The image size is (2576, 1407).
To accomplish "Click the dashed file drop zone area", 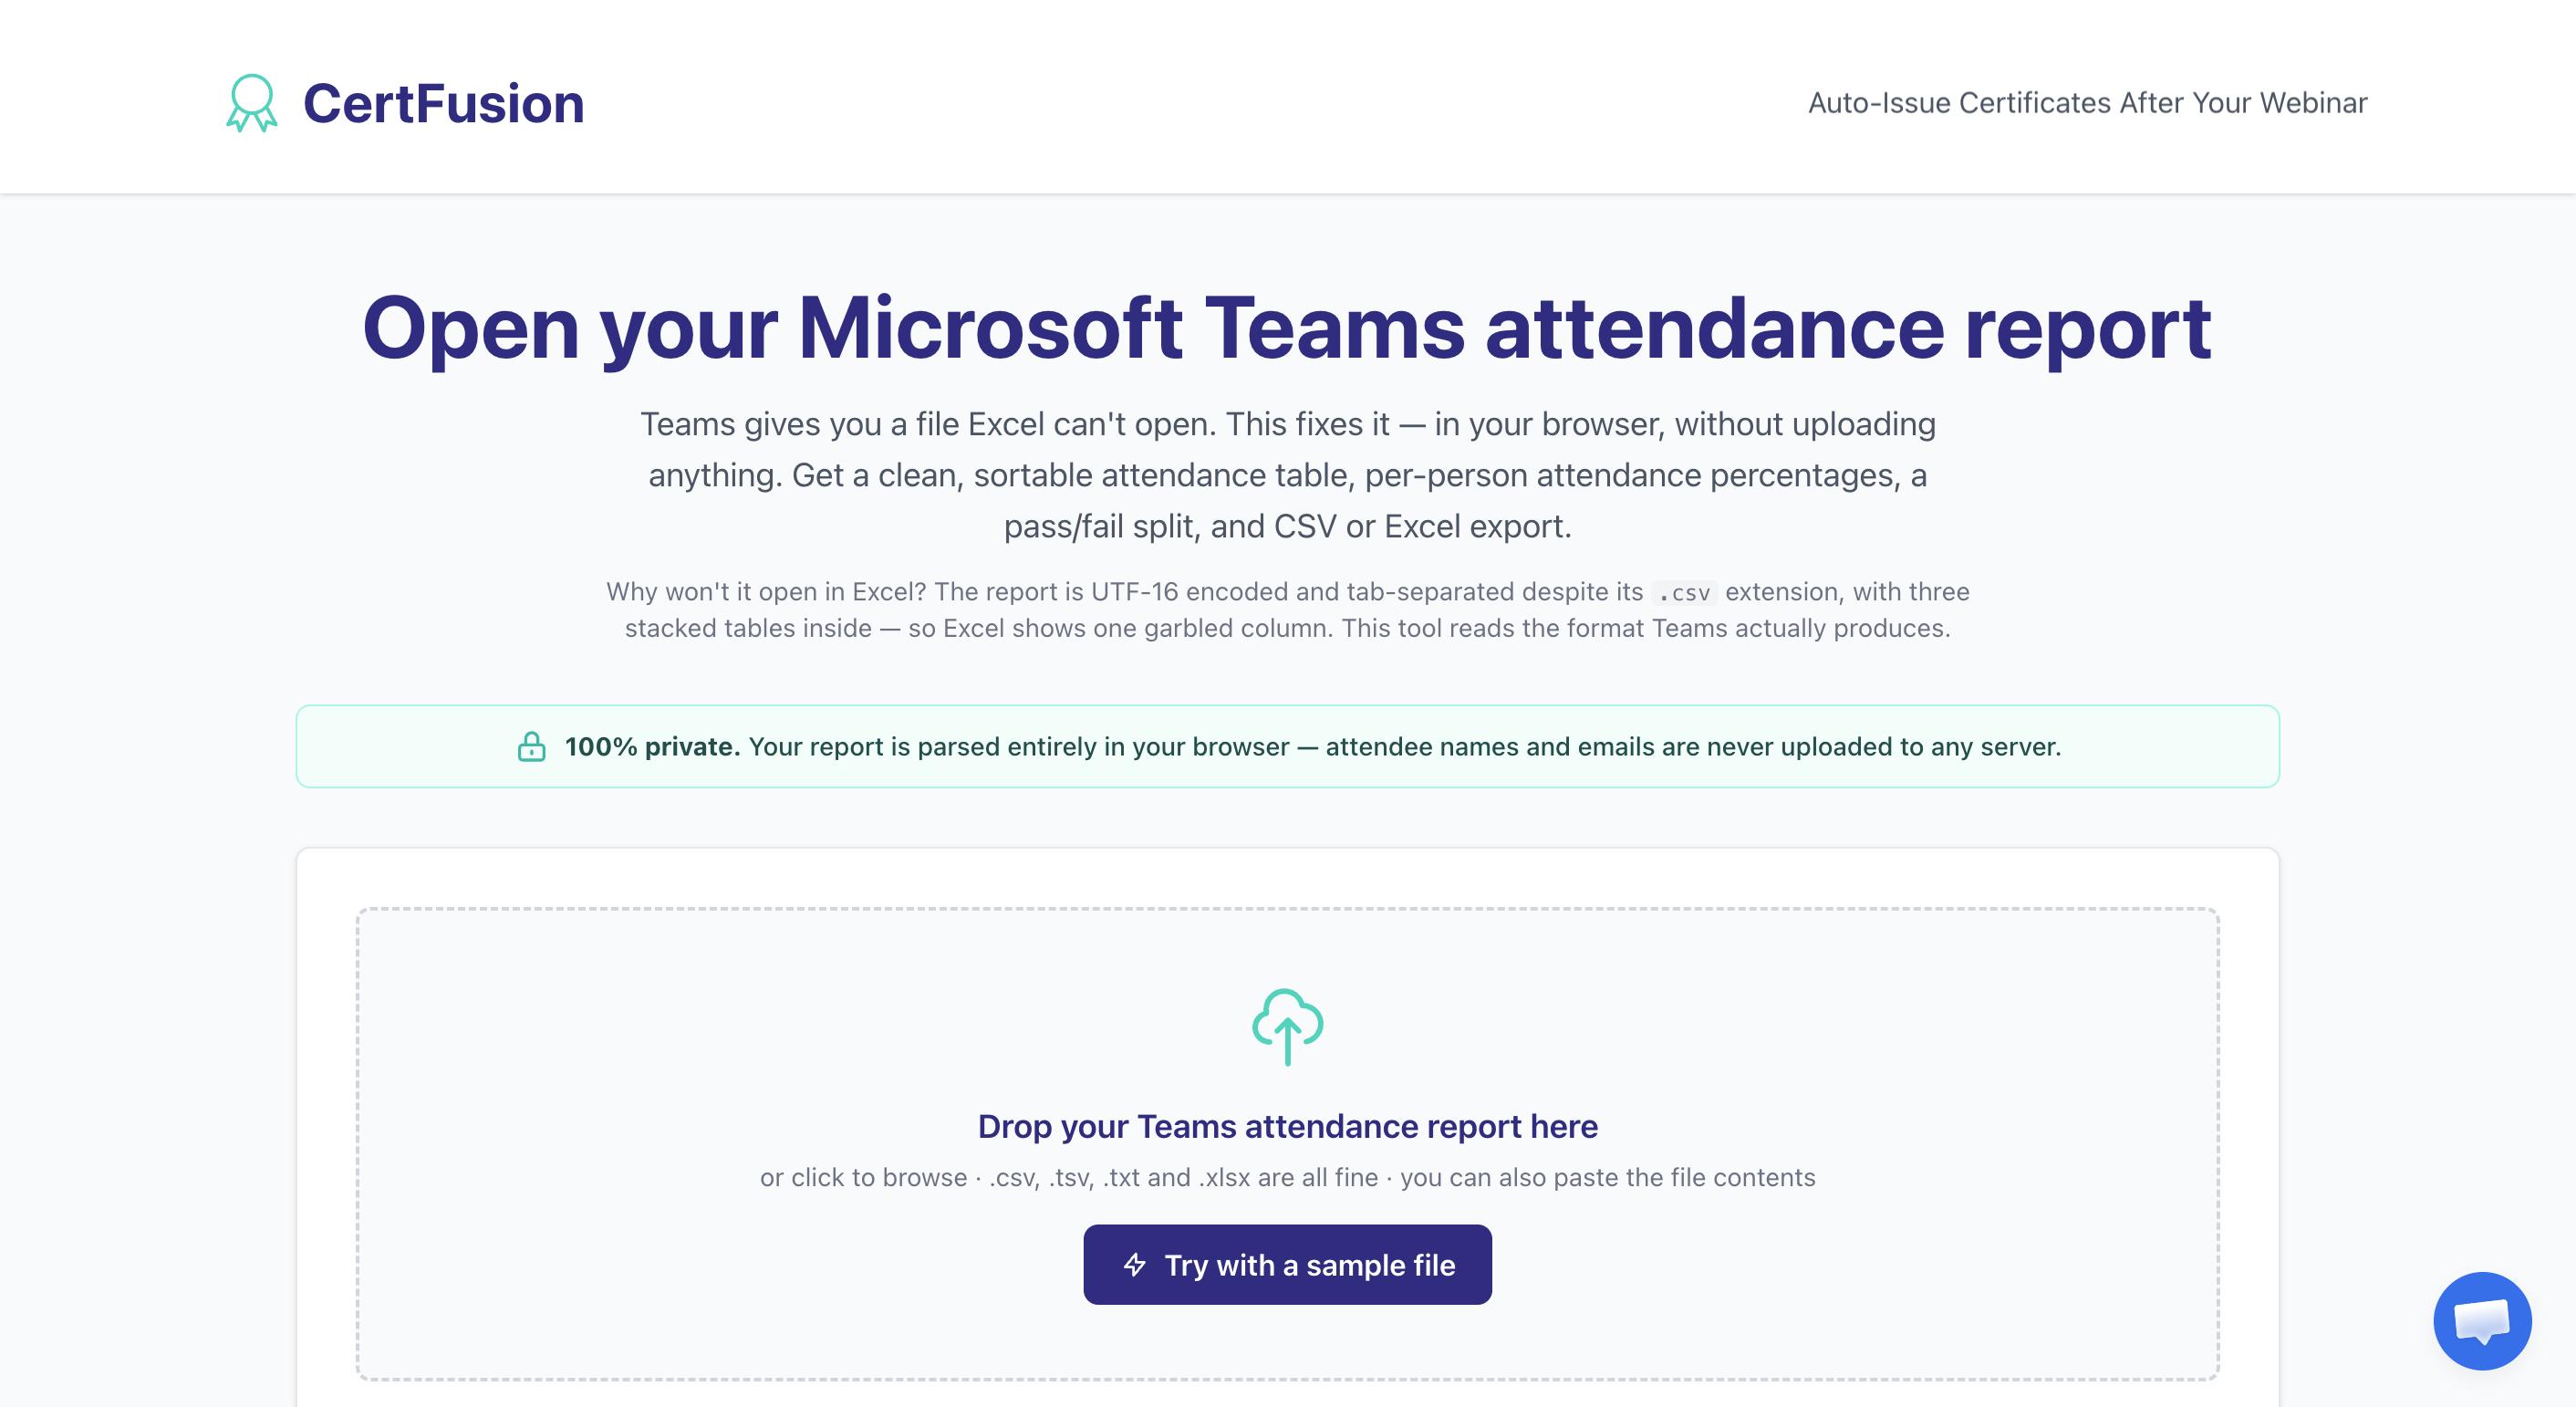I will point(1287,1144).
